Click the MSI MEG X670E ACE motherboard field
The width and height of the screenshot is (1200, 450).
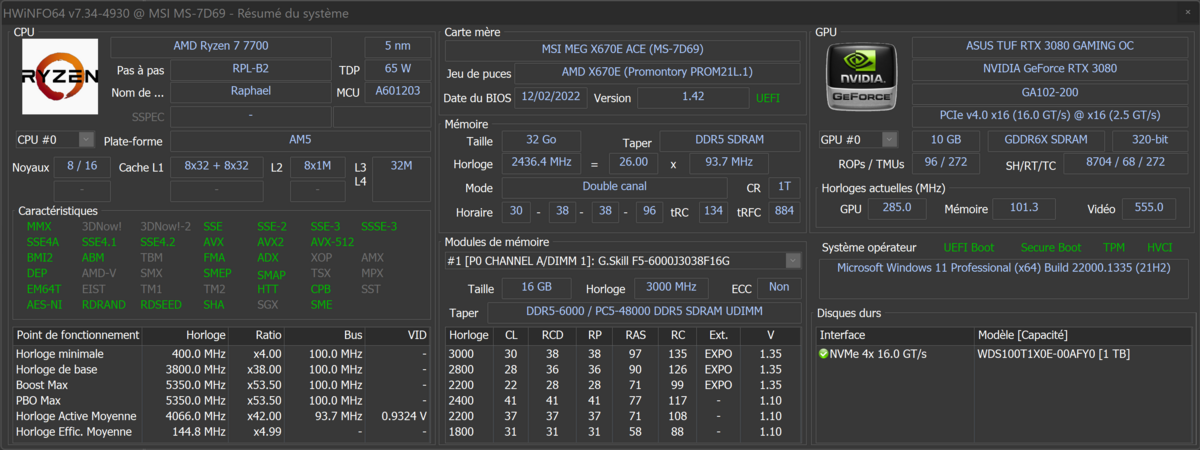(622, 50)
